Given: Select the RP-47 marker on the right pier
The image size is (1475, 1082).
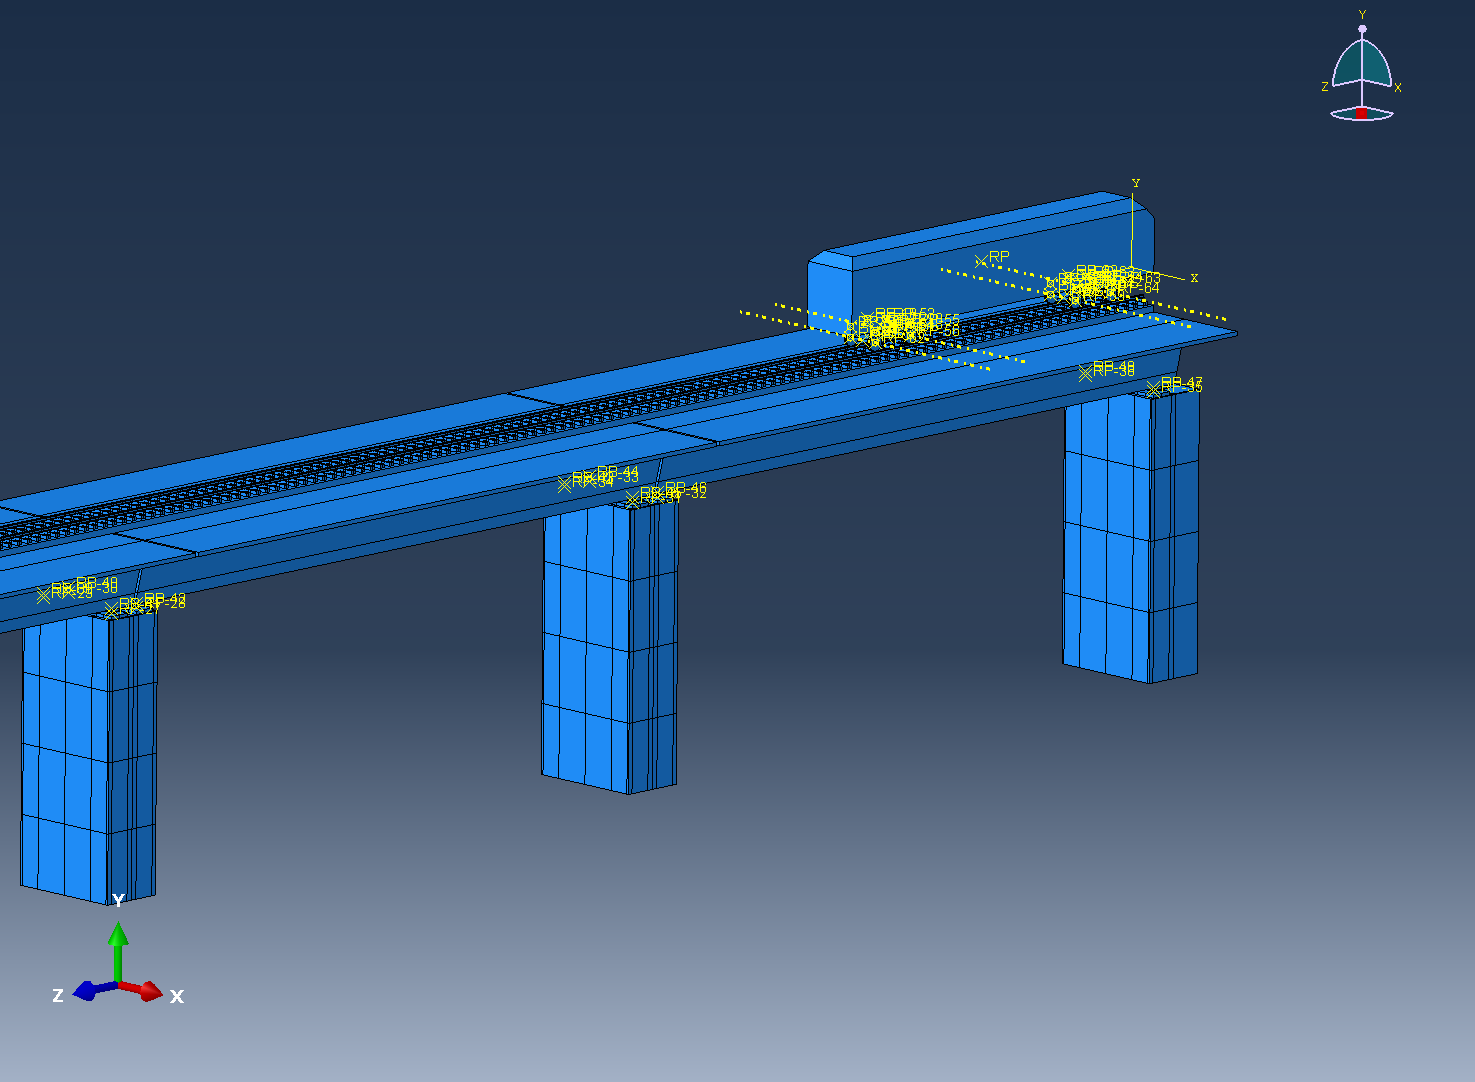Looking at the screenshot, I should click(x=1154, y=389).
